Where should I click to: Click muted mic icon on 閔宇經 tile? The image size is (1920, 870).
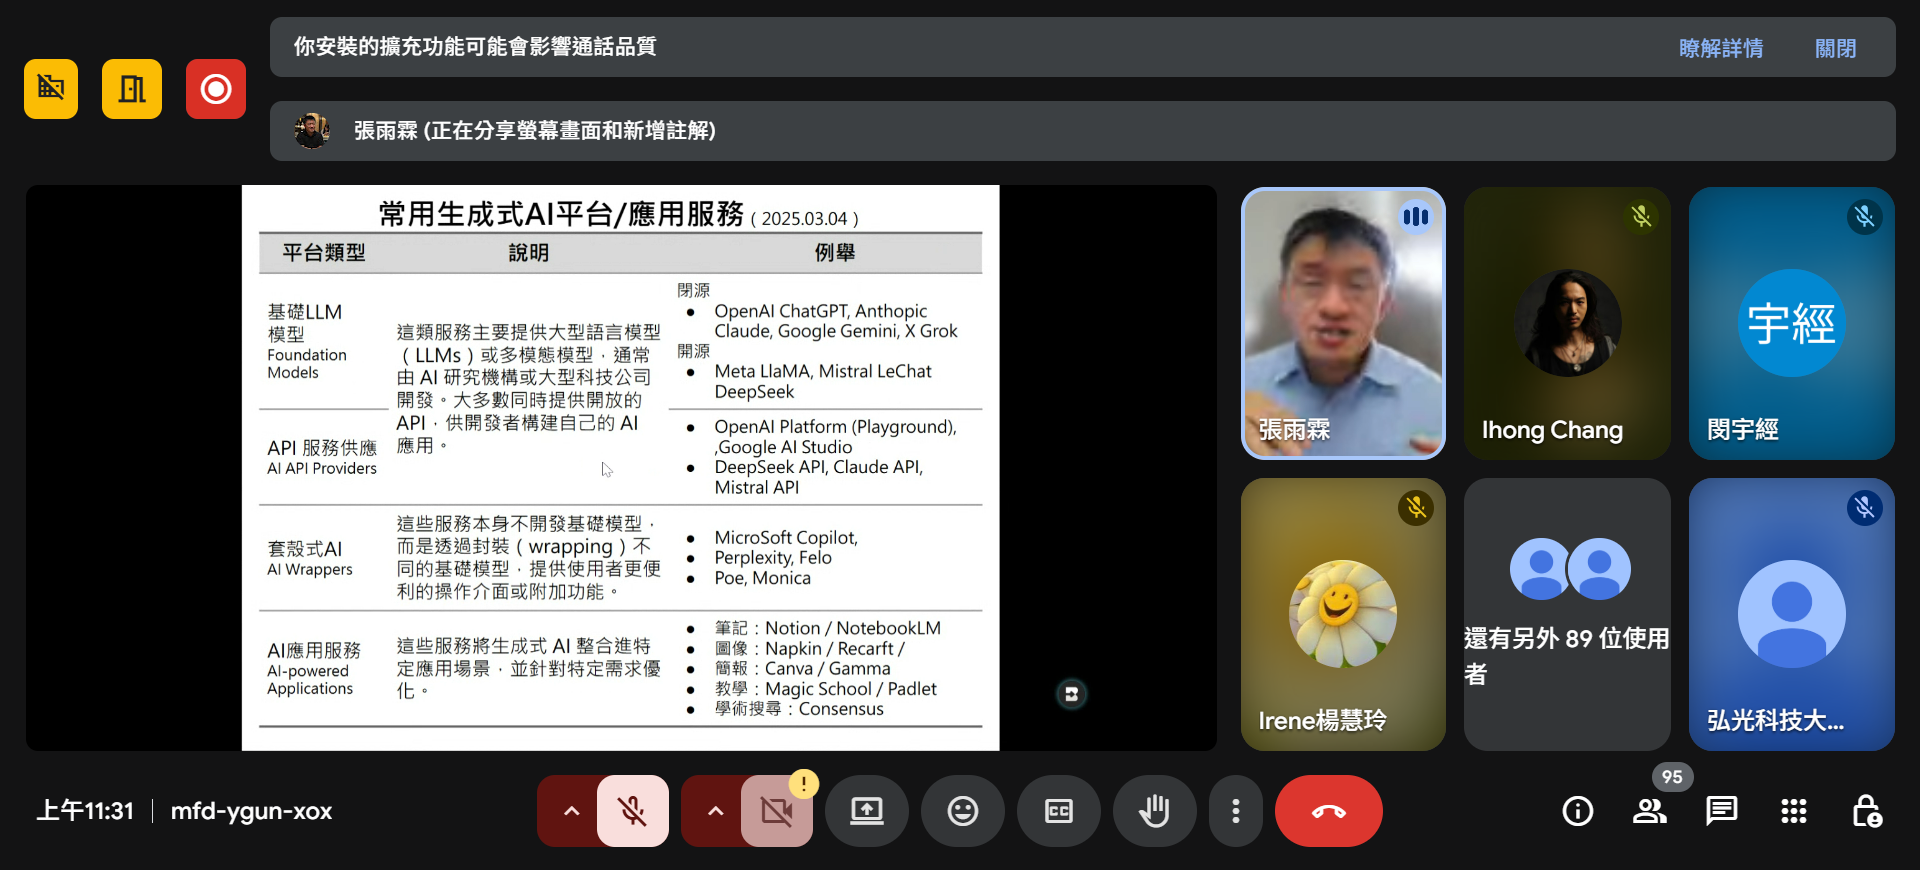[1865, 216]
